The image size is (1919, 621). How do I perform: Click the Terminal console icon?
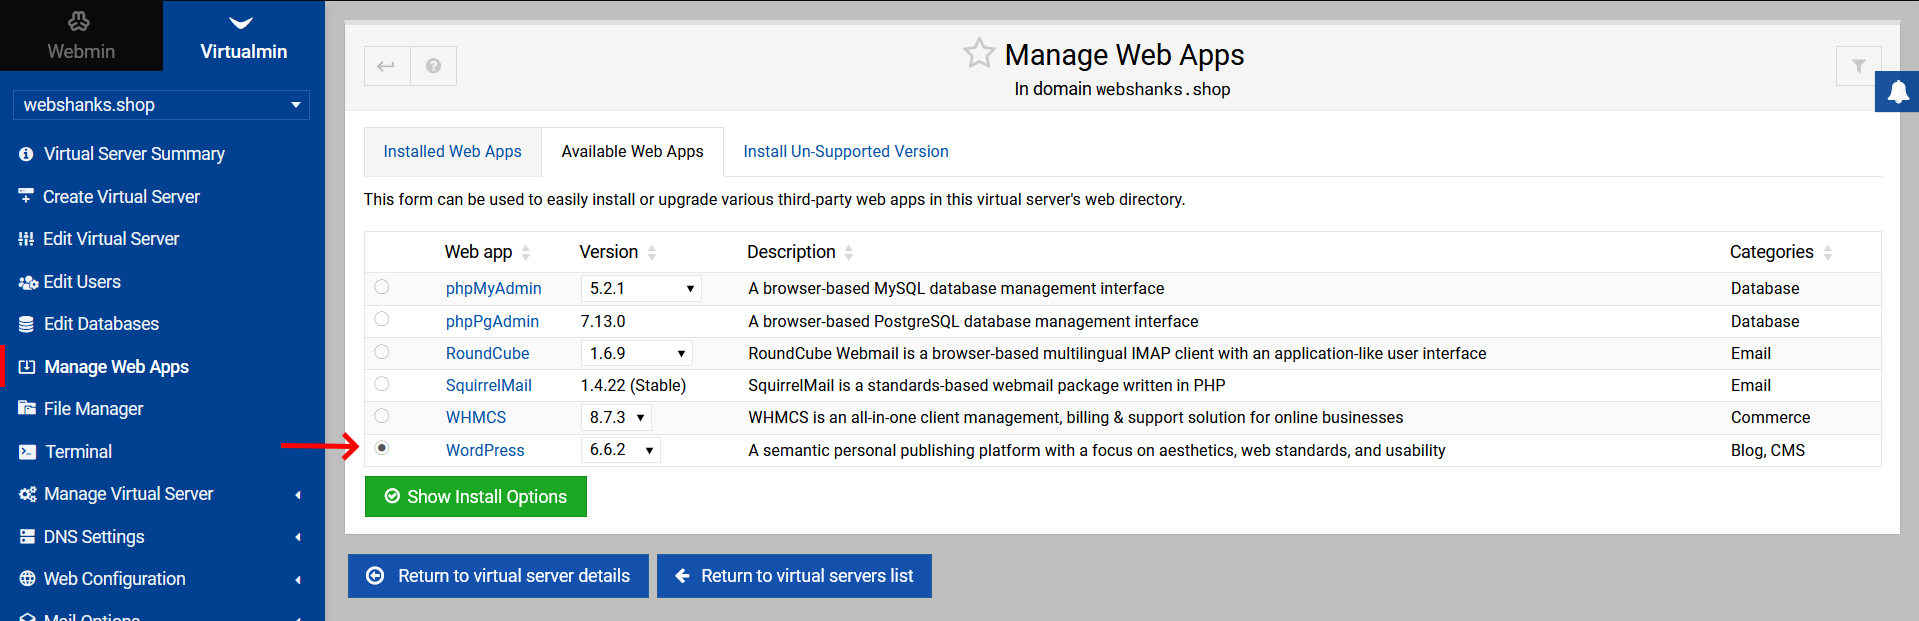pyautogui.click(x=27, y=452)
